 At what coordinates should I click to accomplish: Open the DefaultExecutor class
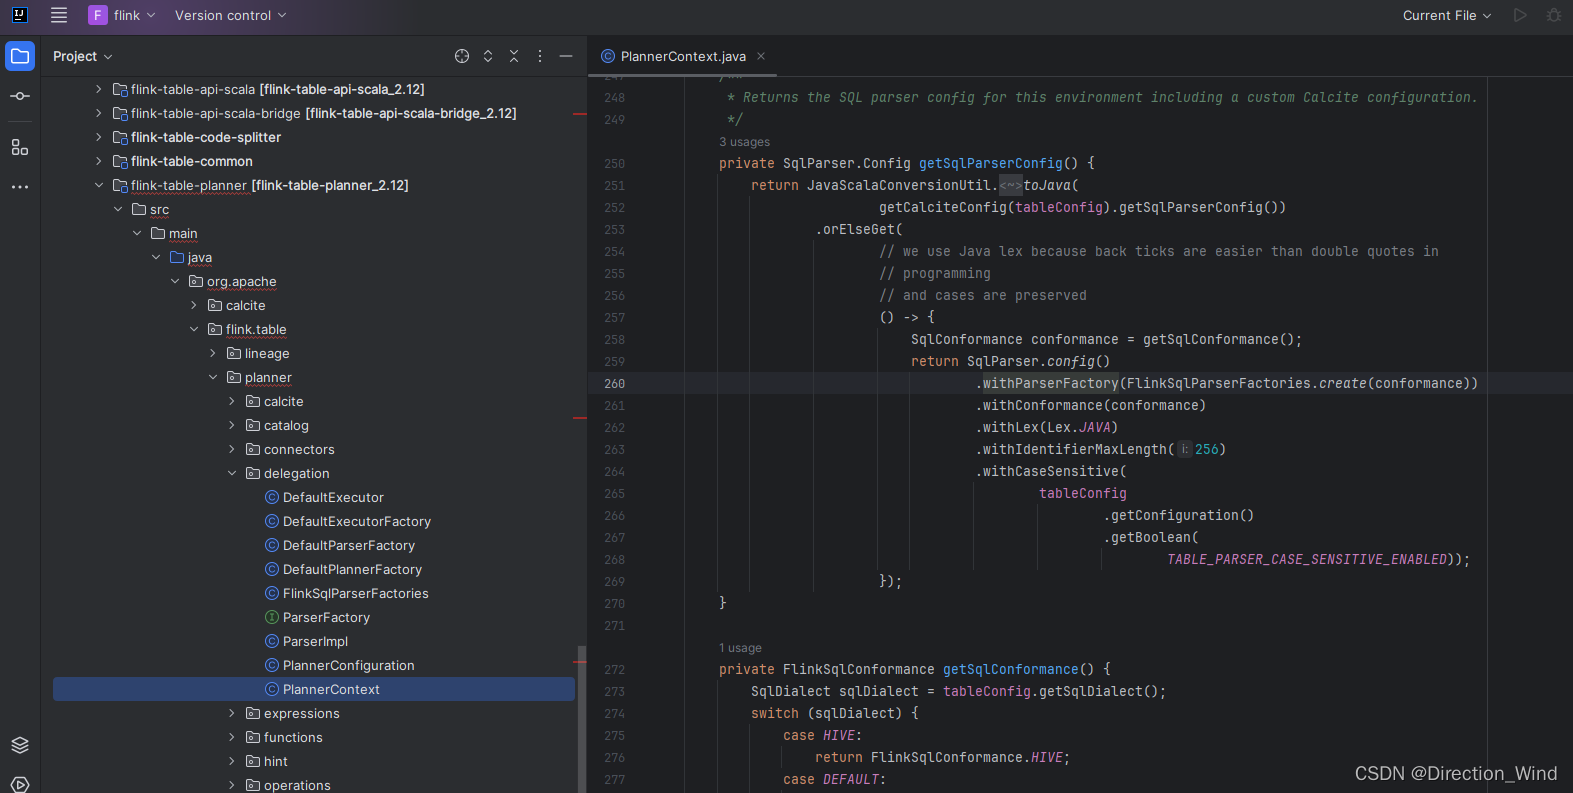333,497
